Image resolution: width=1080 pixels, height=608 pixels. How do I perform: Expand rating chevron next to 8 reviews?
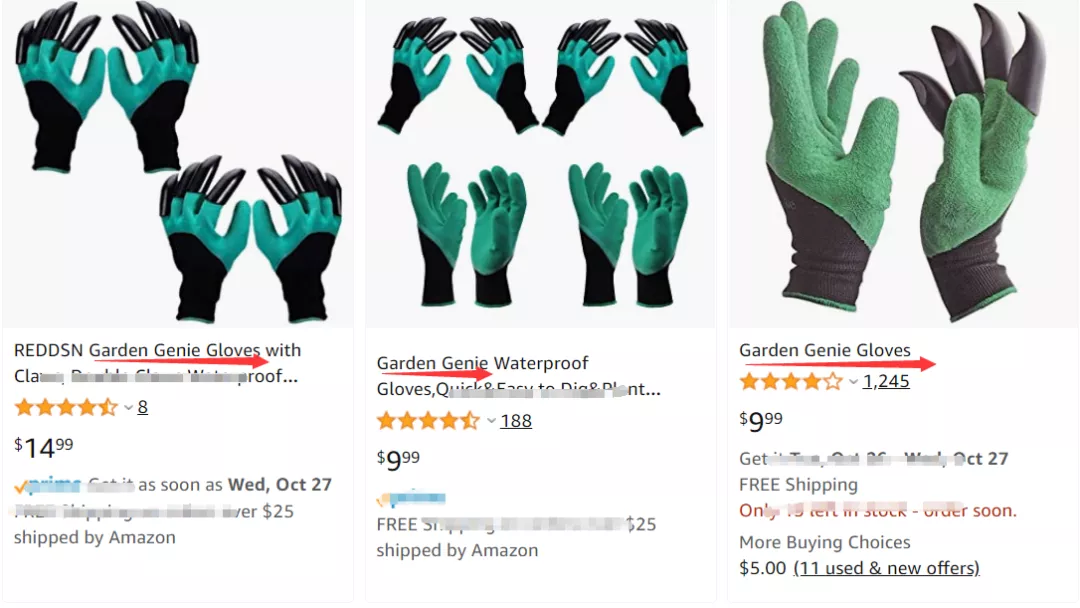(128, 408)
